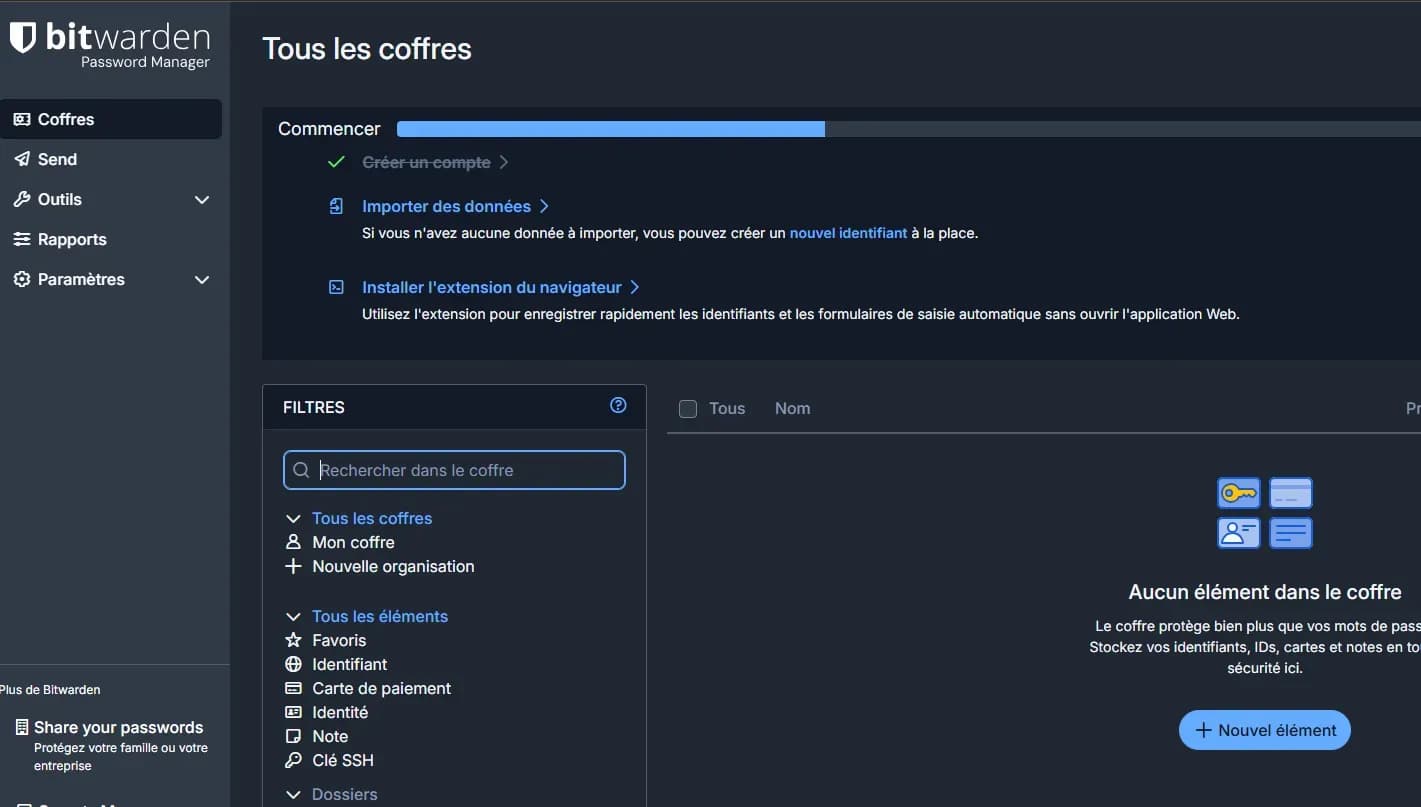Click the plus icon beside Nouvelle organisation
The height and width of the screenshot is (807, 1421).
(x=292, y=566)
